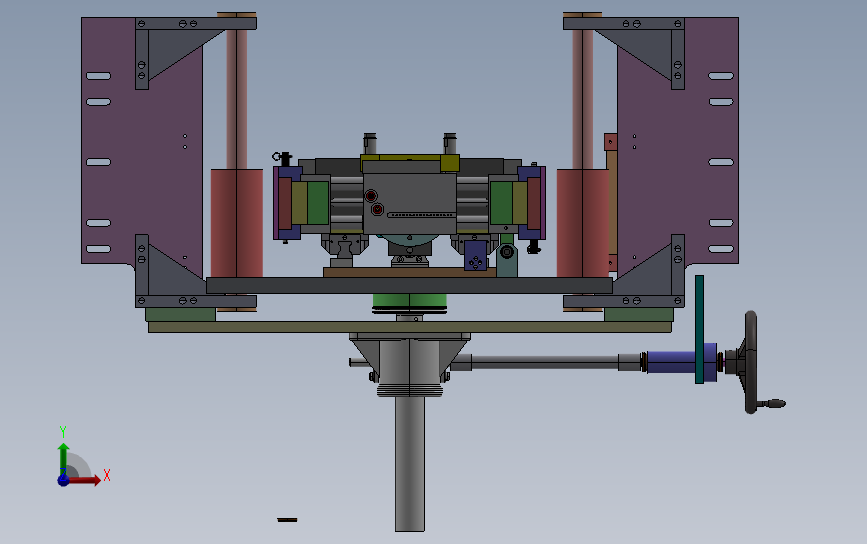Select the yellow bar on top of housing
This screenshot has width=867, height=544.
click(410, 163)
